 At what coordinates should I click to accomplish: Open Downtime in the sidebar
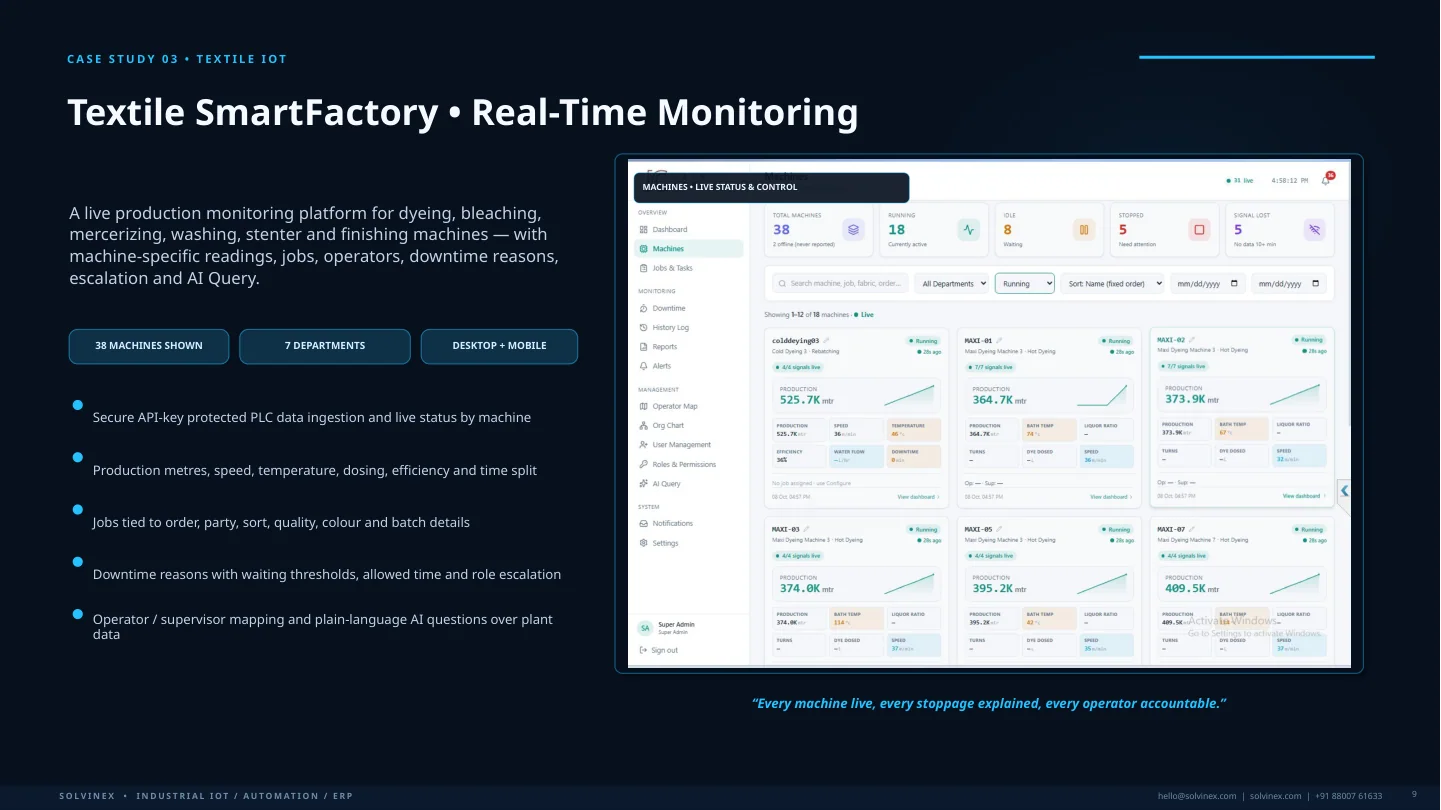[x=690, y=308]
